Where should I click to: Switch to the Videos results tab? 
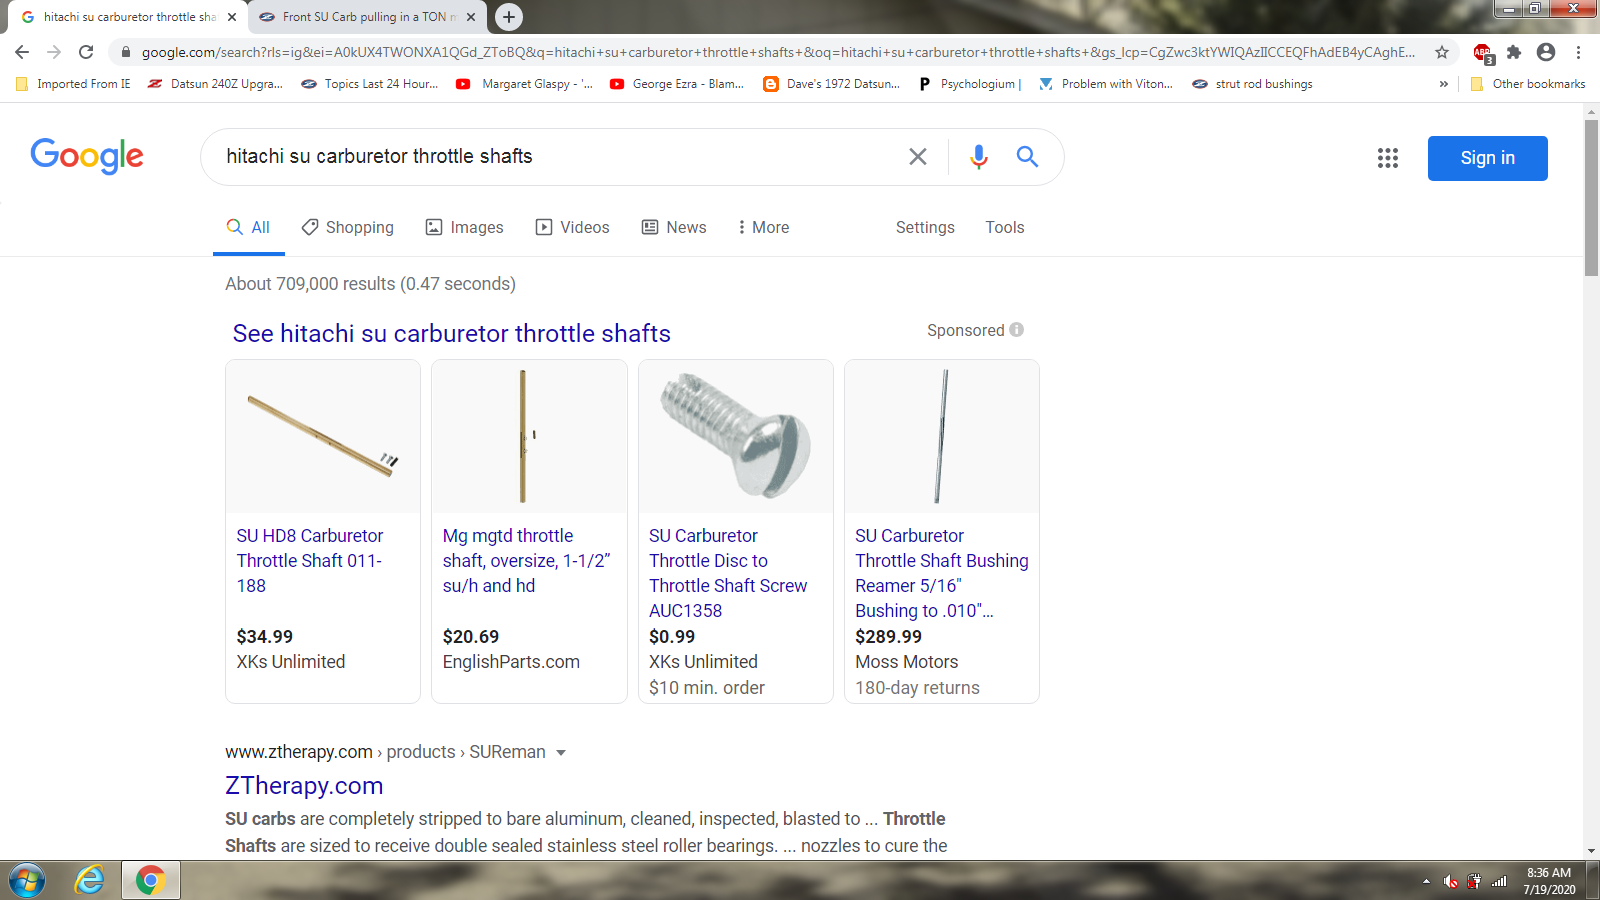[573, 227]
